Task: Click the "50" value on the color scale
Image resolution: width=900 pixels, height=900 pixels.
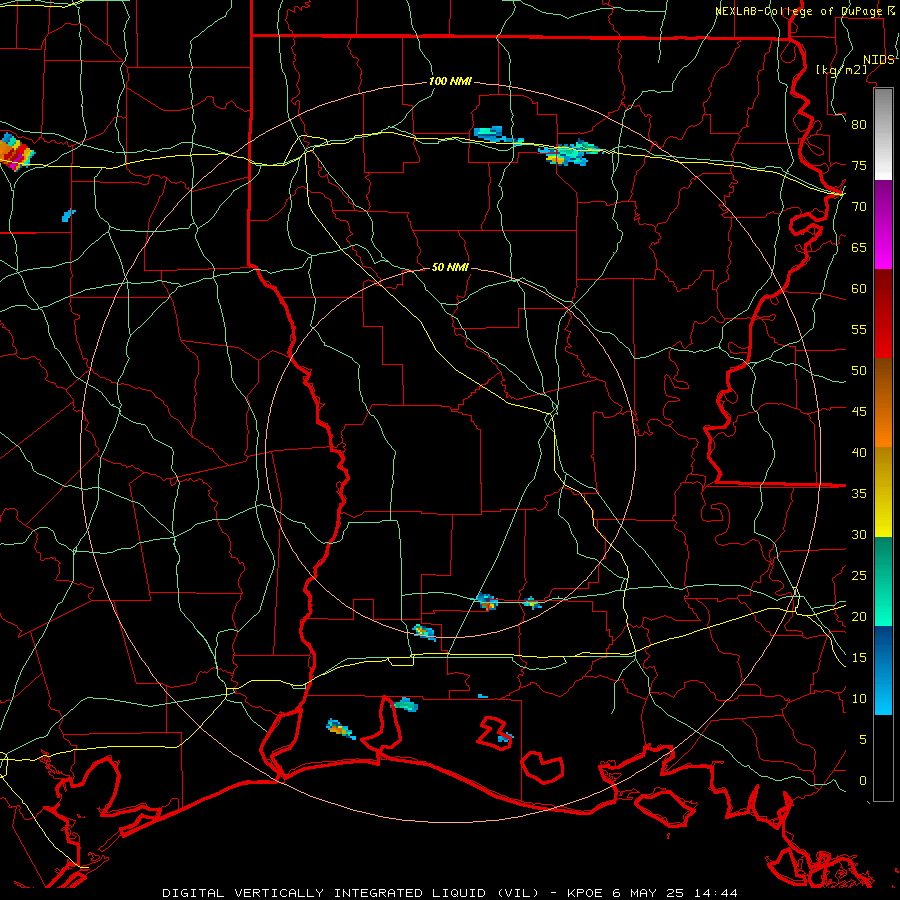Action: pyautogui.click(x=859, y=371)
